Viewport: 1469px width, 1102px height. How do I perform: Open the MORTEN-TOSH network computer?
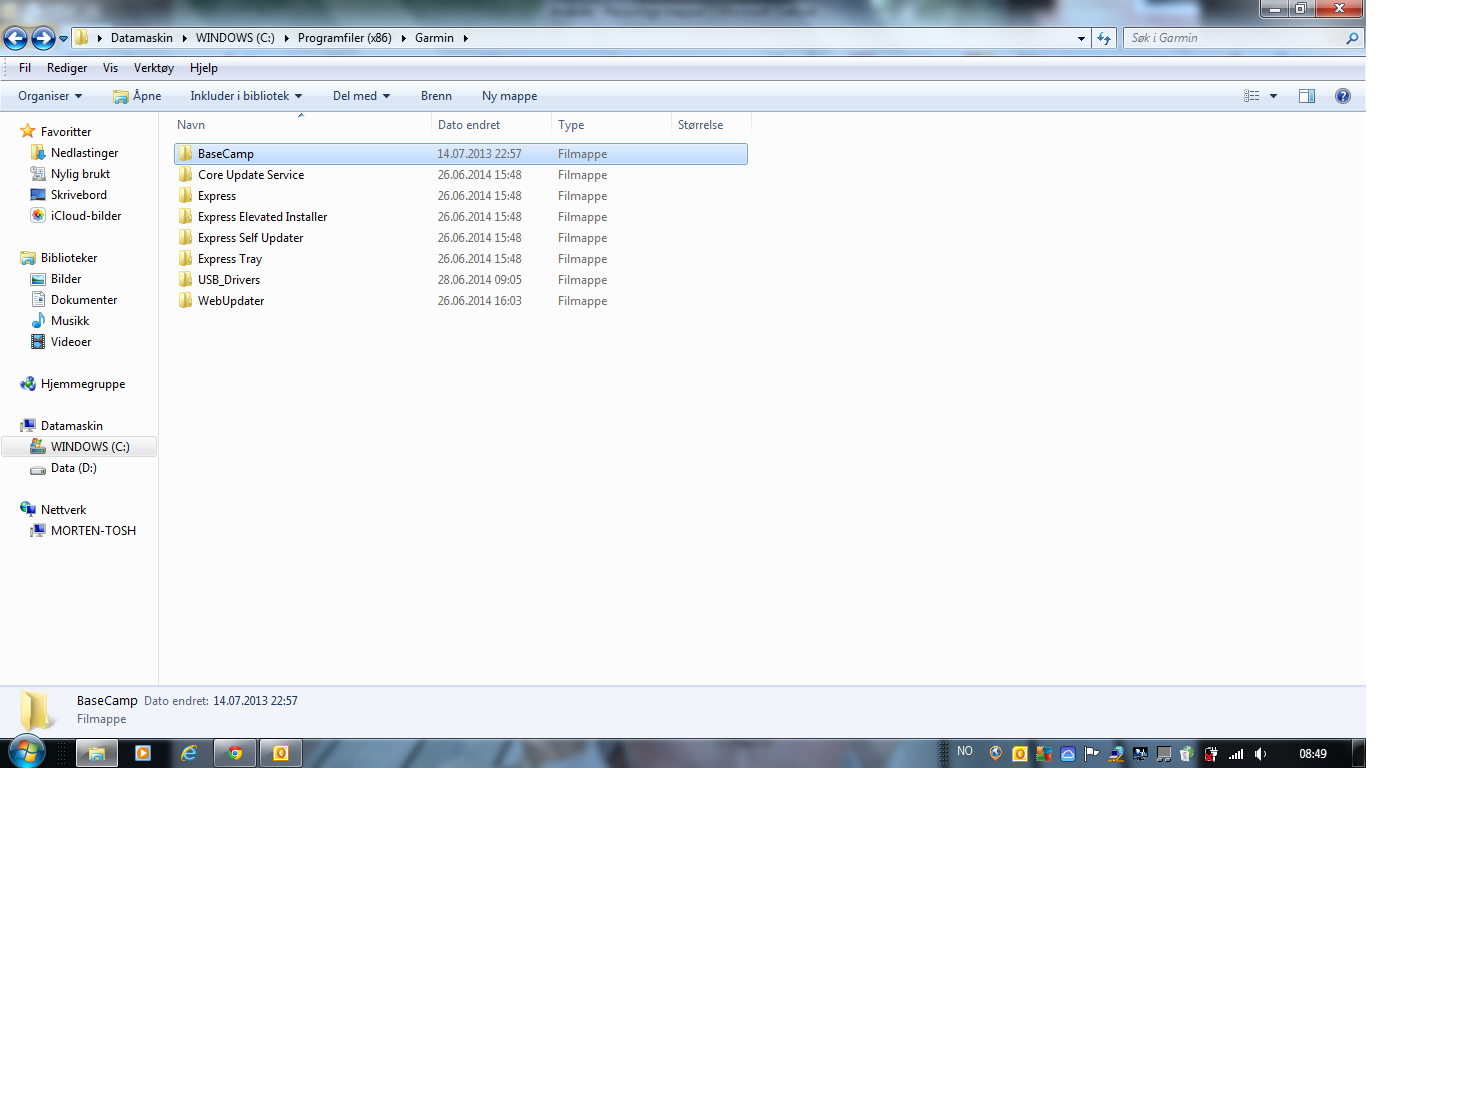tap(93, 531)
